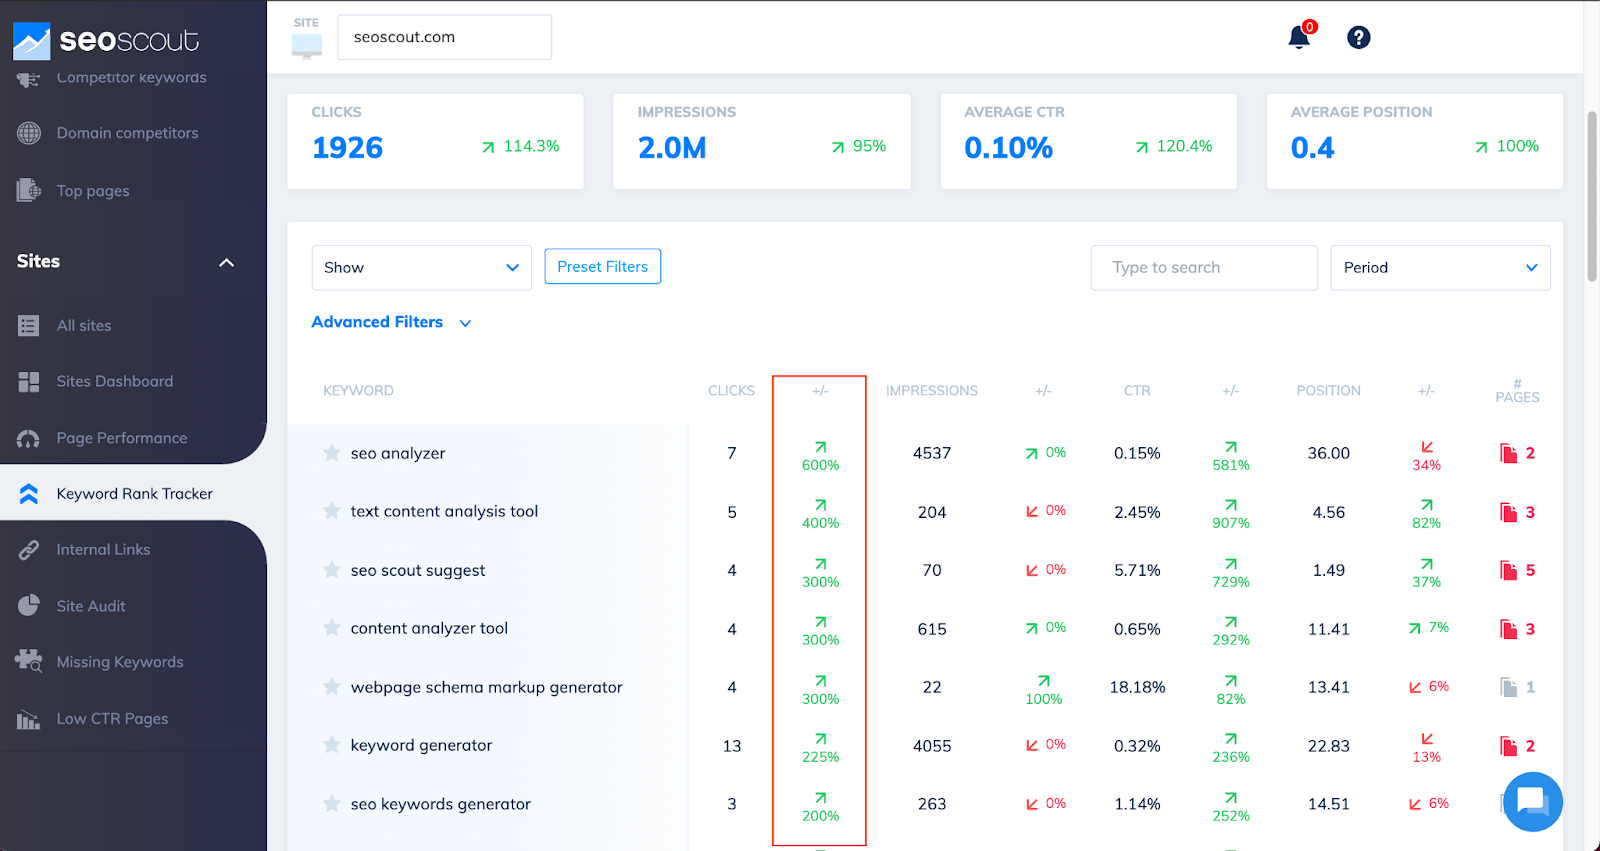Go to Top pages
Viewport: 1600px width, 851px height.
click(x=93, y=191)
